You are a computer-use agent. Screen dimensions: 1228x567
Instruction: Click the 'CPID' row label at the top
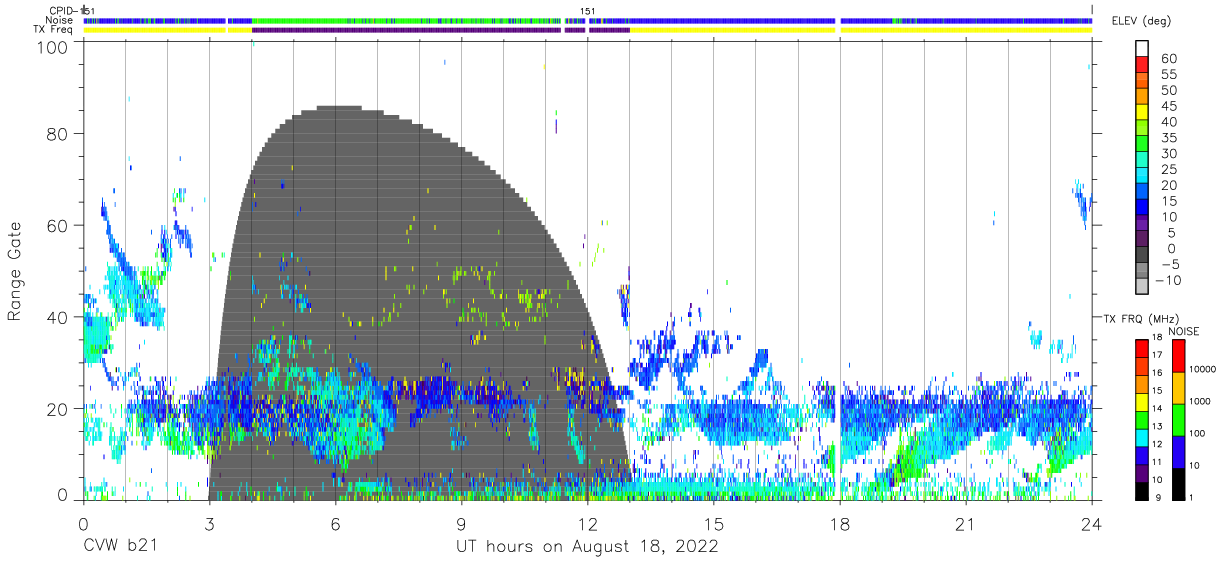(x=60, y=11)
